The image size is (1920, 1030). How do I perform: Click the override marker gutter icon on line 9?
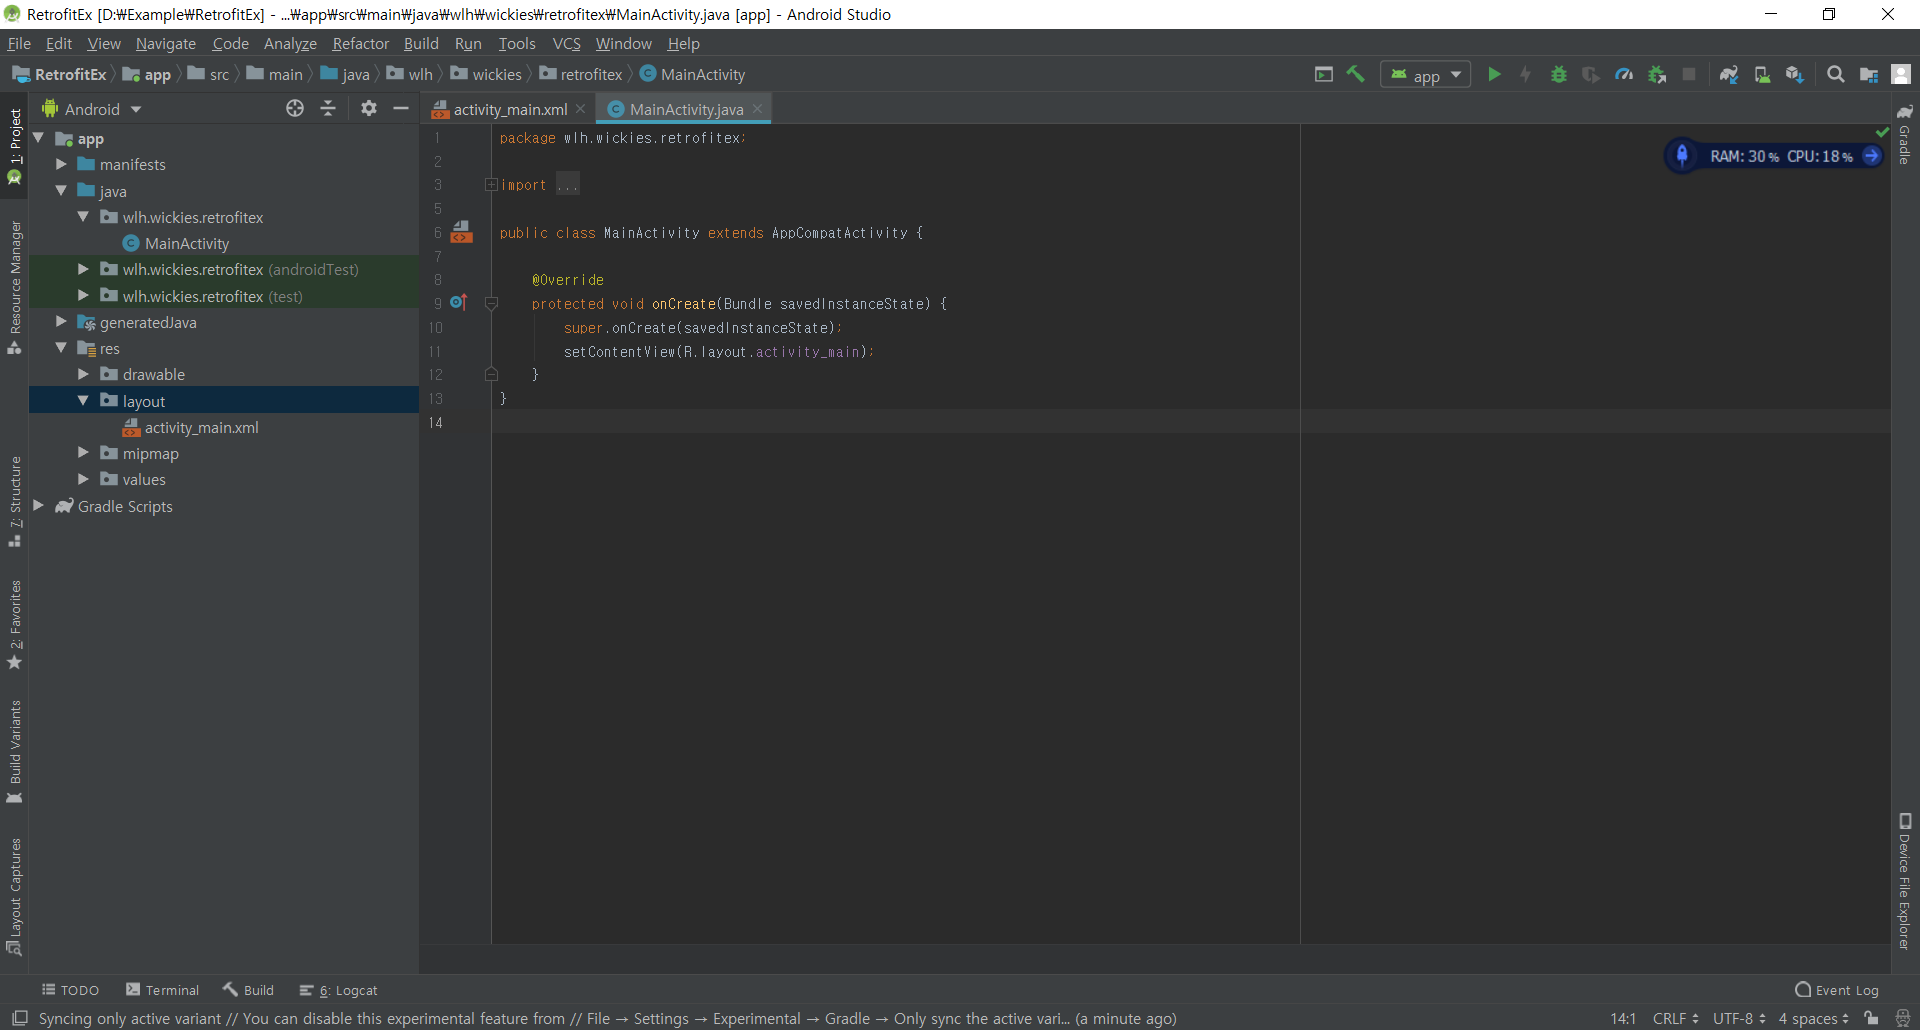459,302
